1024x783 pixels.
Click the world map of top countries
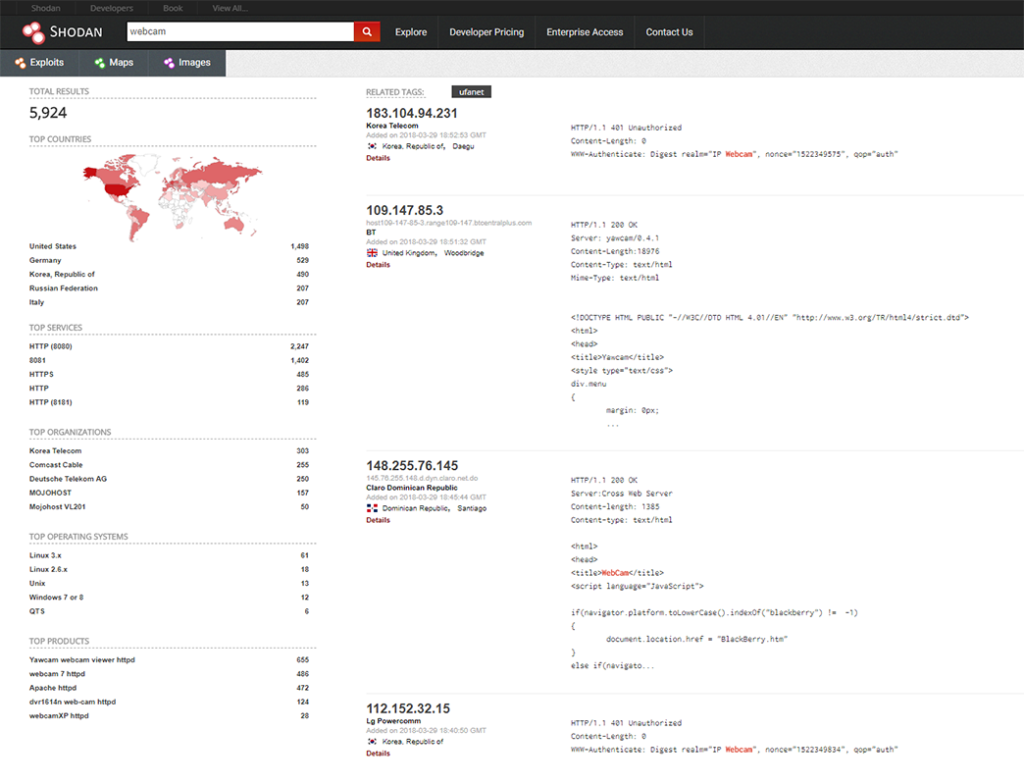pos(172,196)
